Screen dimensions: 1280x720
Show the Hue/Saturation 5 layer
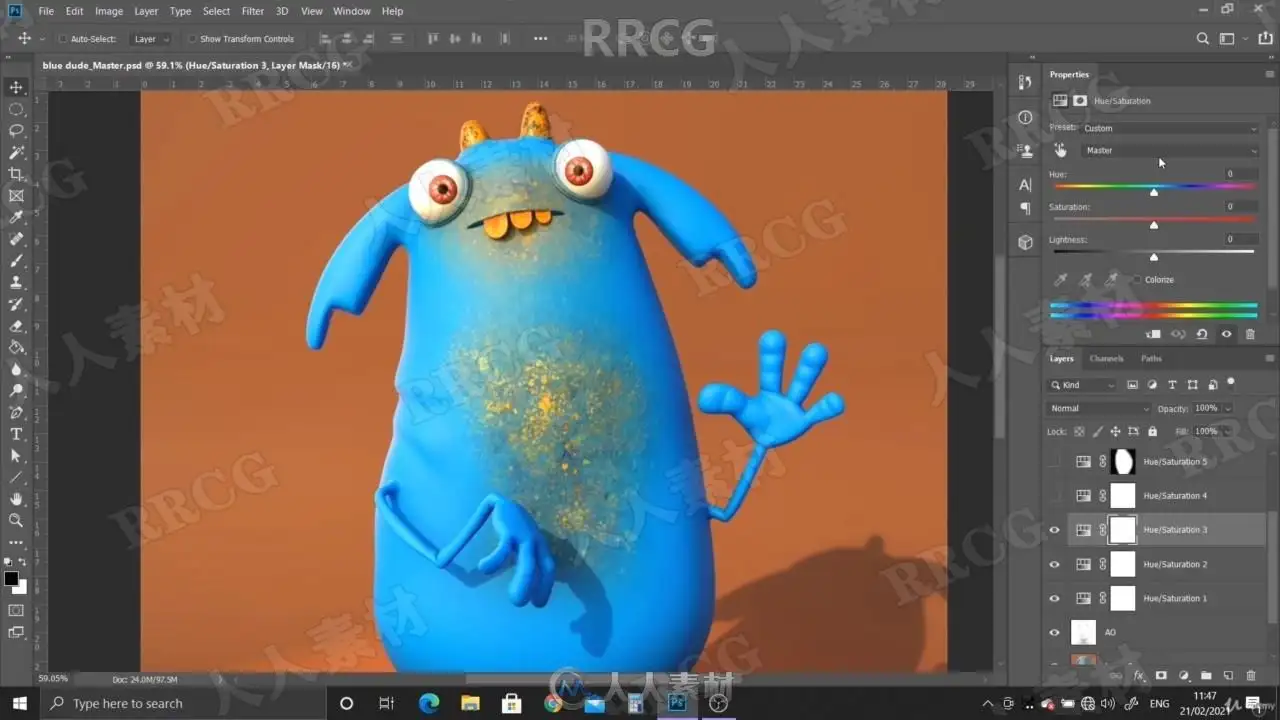[x=1054, y=462]
